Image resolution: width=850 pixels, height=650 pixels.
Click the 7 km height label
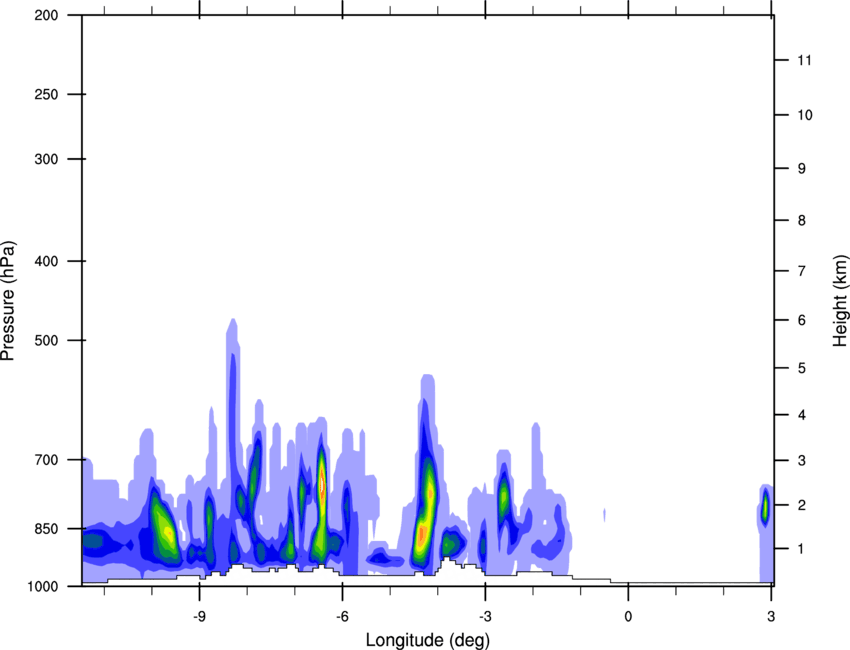[802, 271]
